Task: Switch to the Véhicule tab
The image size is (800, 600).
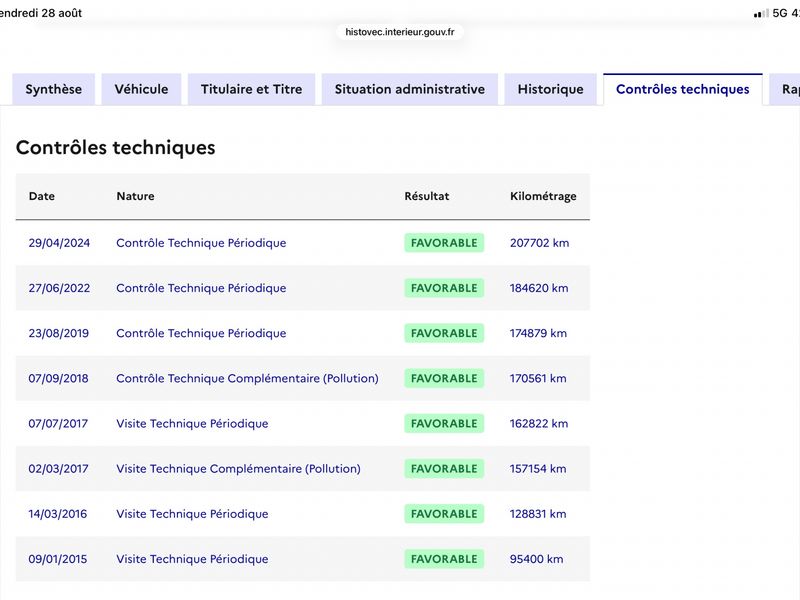Action: coord(141,89)
